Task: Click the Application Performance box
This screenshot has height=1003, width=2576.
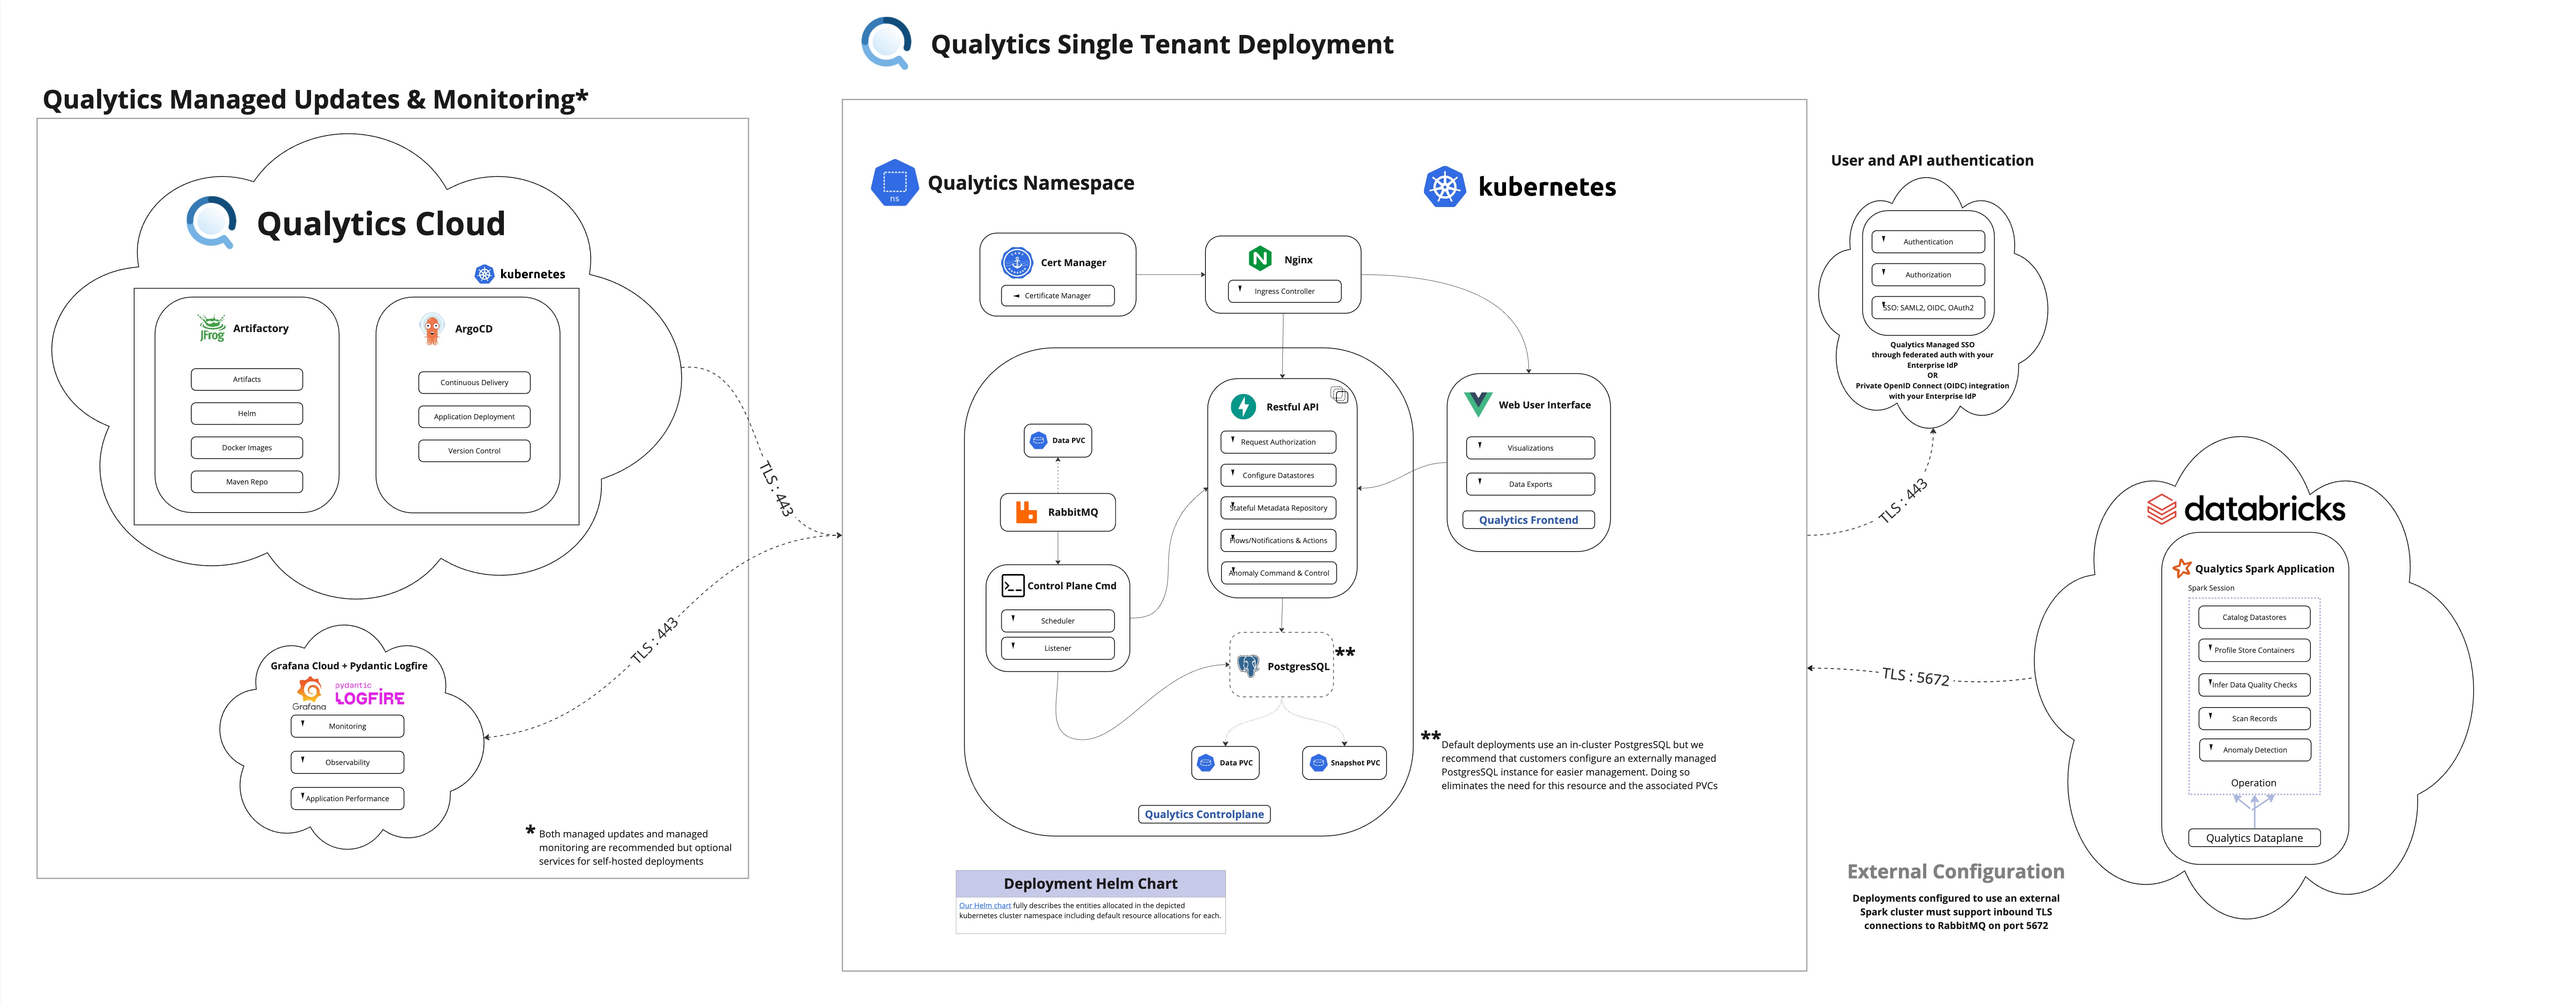Action: click(347, 798)
